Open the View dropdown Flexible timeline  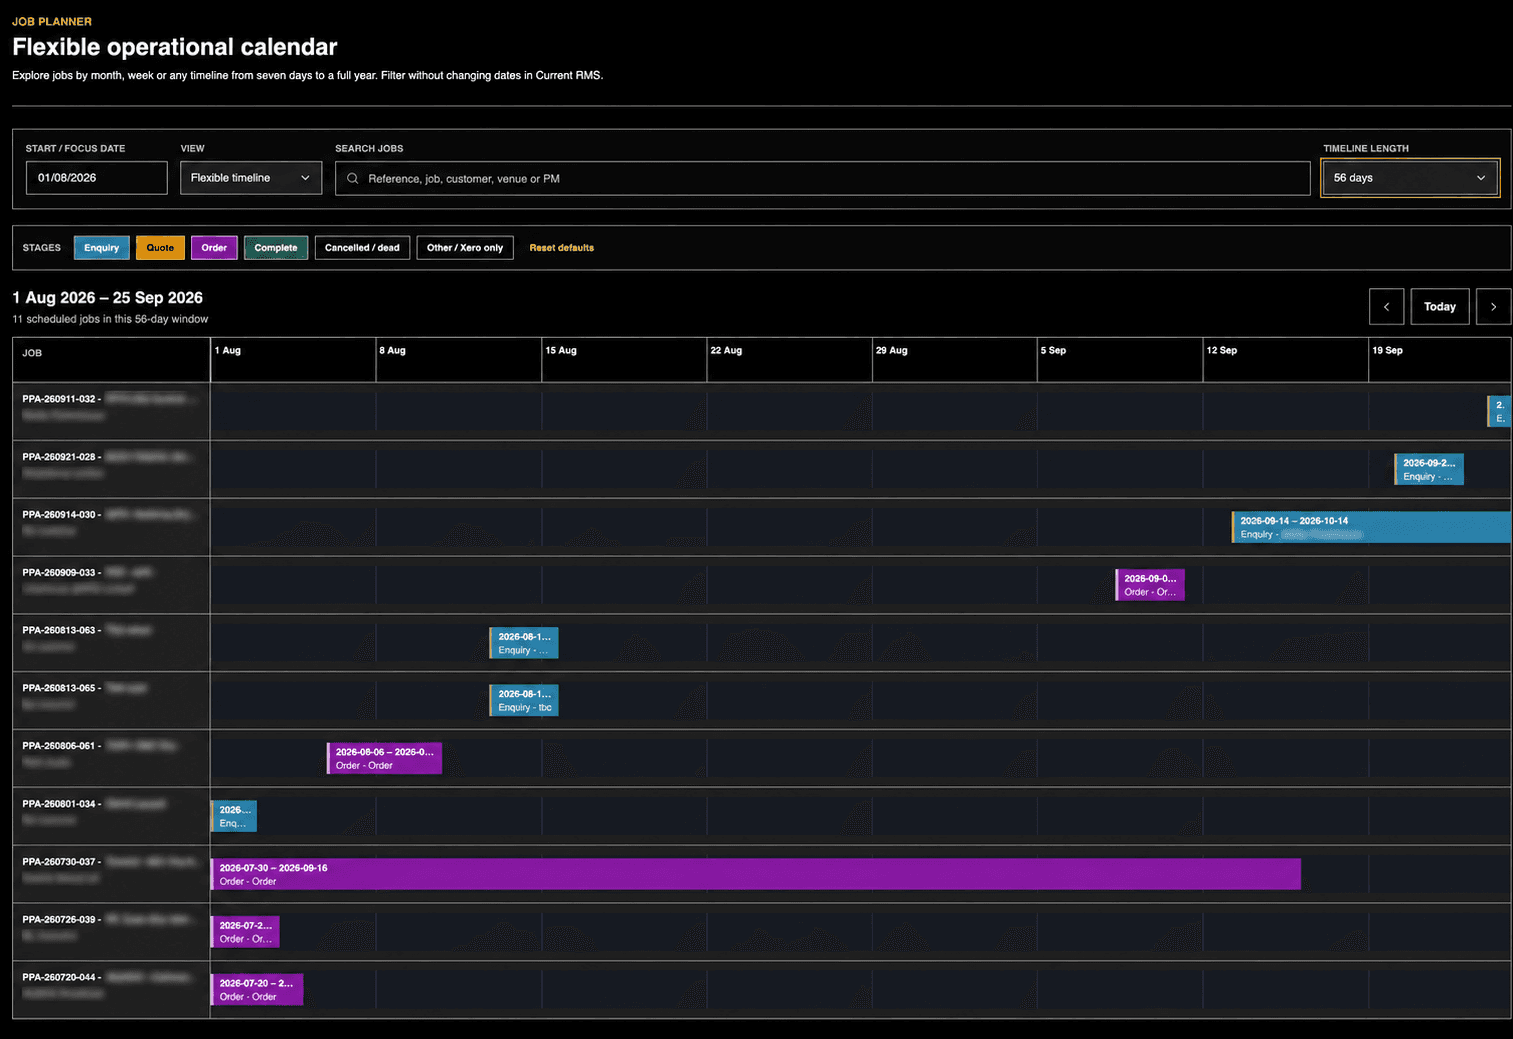point(251,178)
